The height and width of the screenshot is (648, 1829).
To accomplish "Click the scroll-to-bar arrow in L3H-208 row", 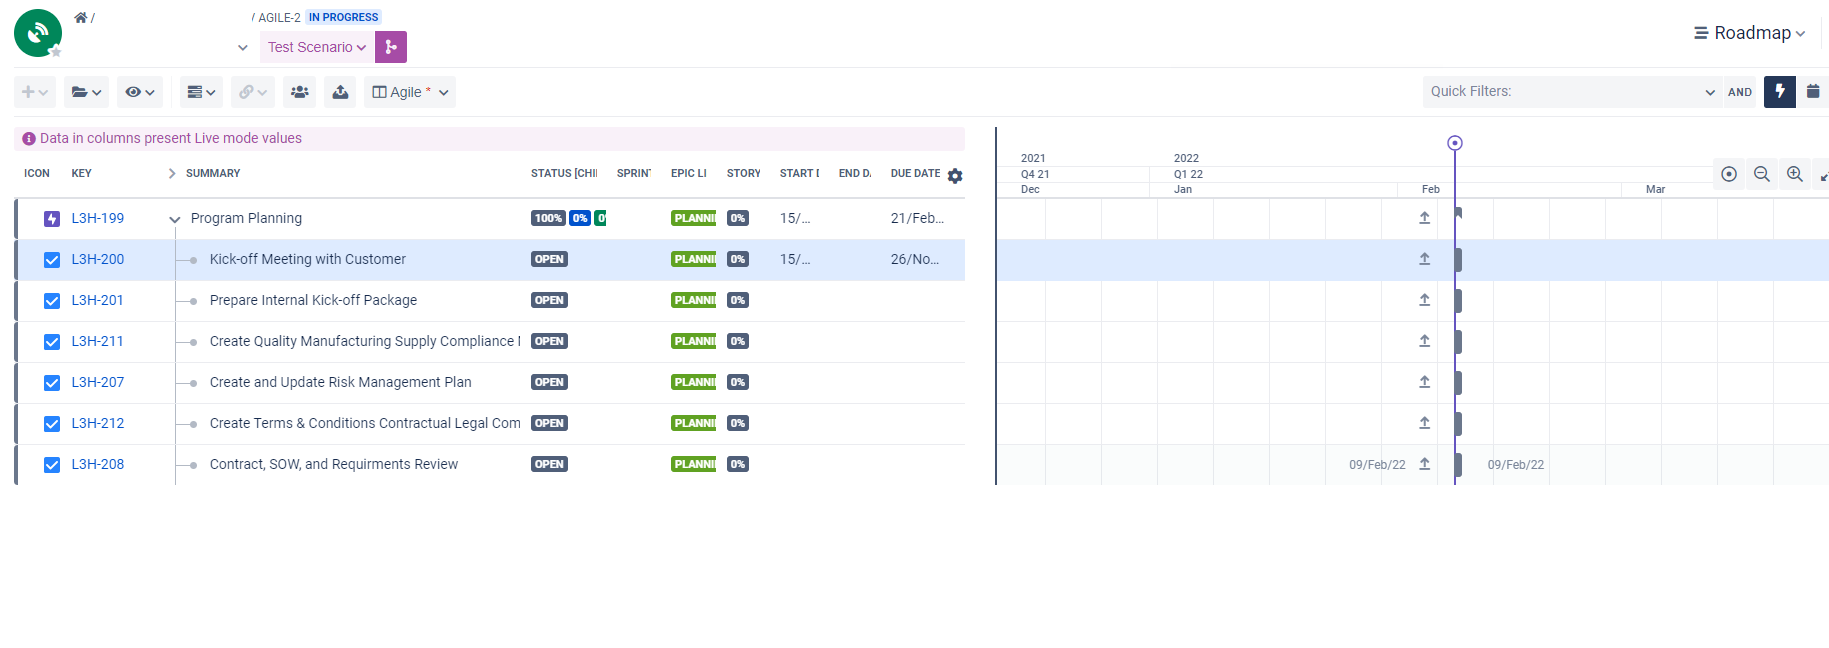I will [x=1425, y=464].
